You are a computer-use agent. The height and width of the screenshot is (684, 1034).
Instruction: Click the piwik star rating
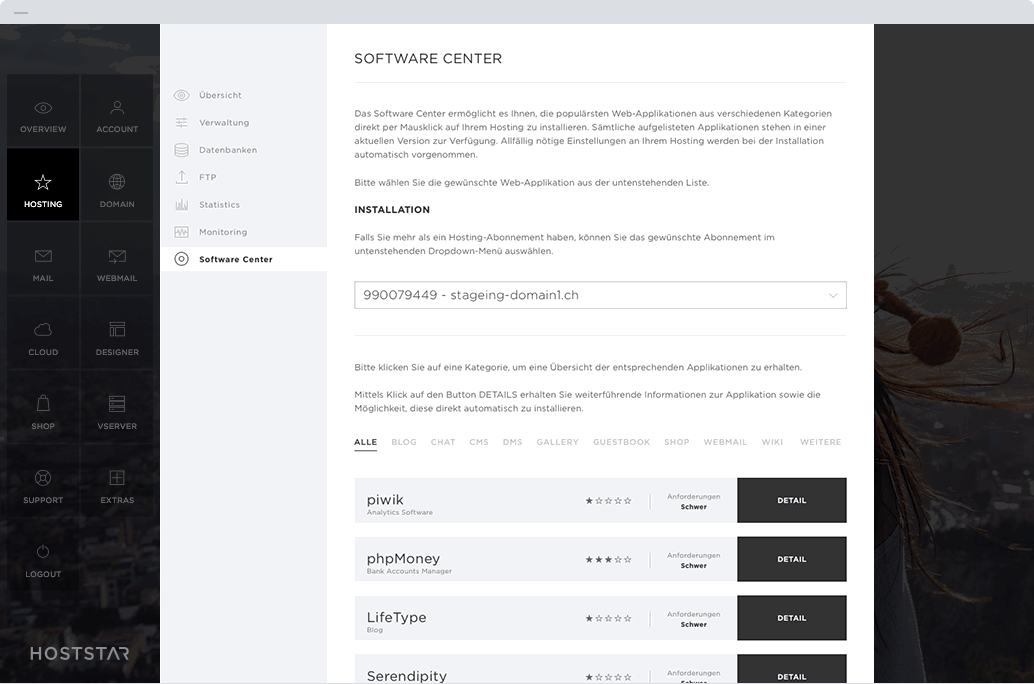pos(608,501)
